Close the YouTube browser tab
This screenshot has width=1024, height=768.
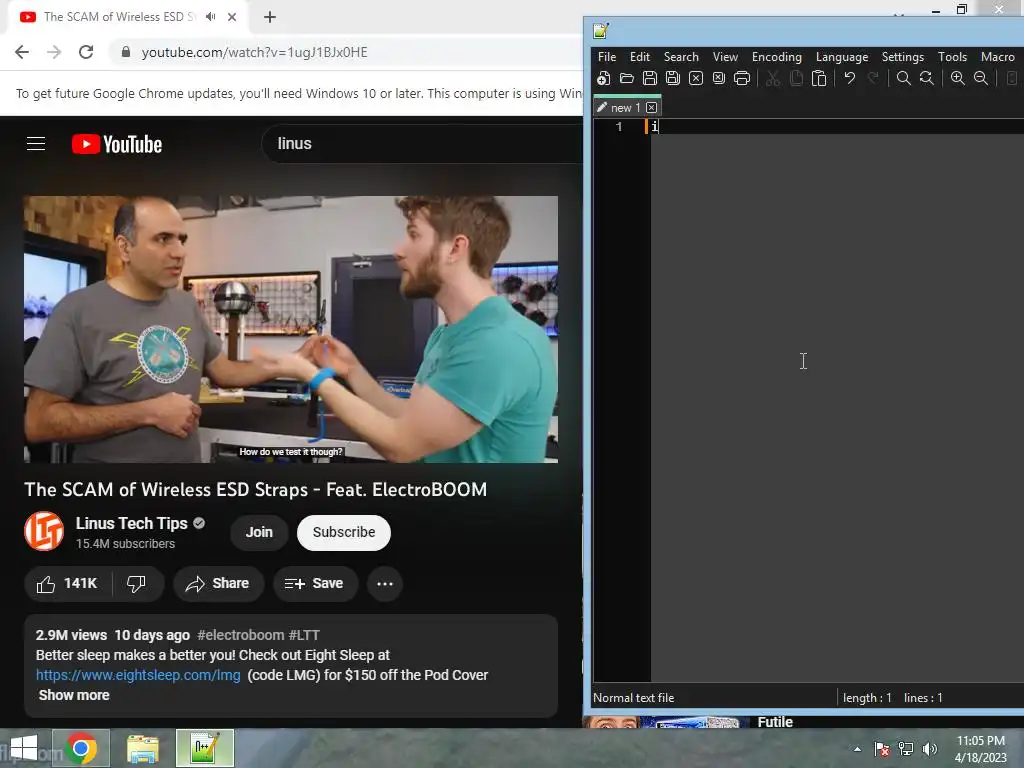[x=232, y=17]
